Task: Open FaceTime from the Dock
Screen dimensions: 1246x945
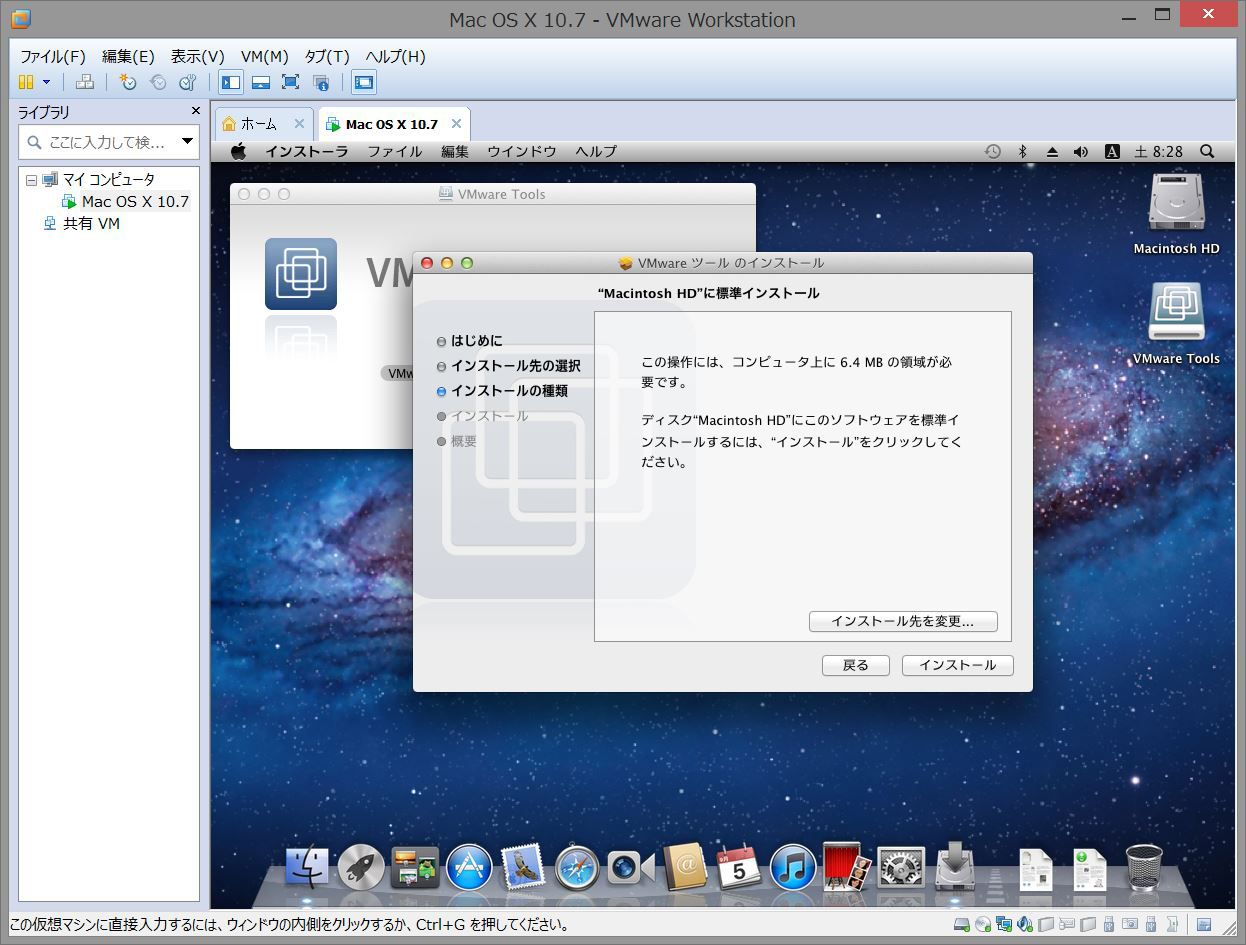Action: click(631, 866)
